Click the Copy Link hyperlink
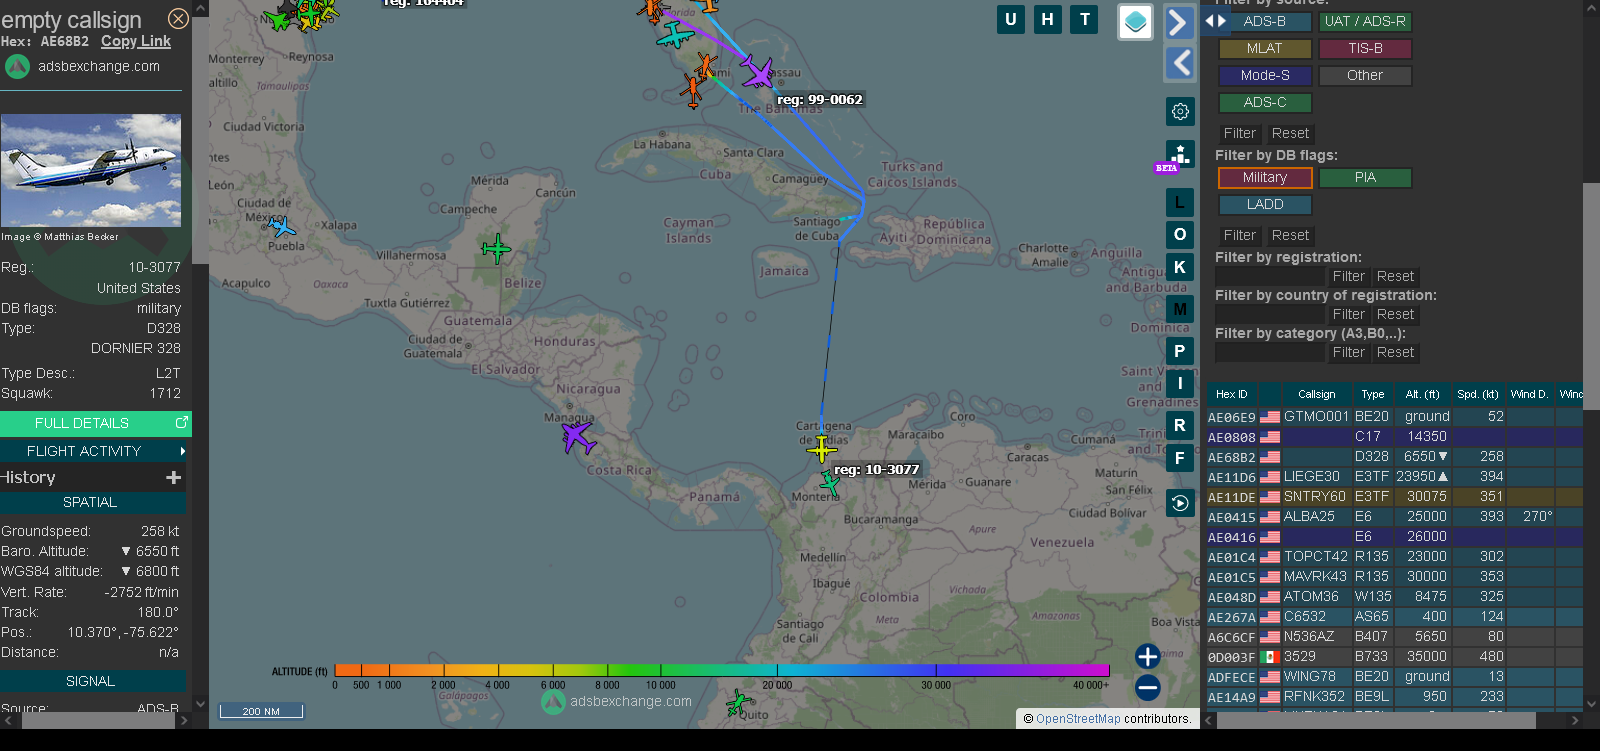Viewport: 1600px width, 751px height. point(136,41)
